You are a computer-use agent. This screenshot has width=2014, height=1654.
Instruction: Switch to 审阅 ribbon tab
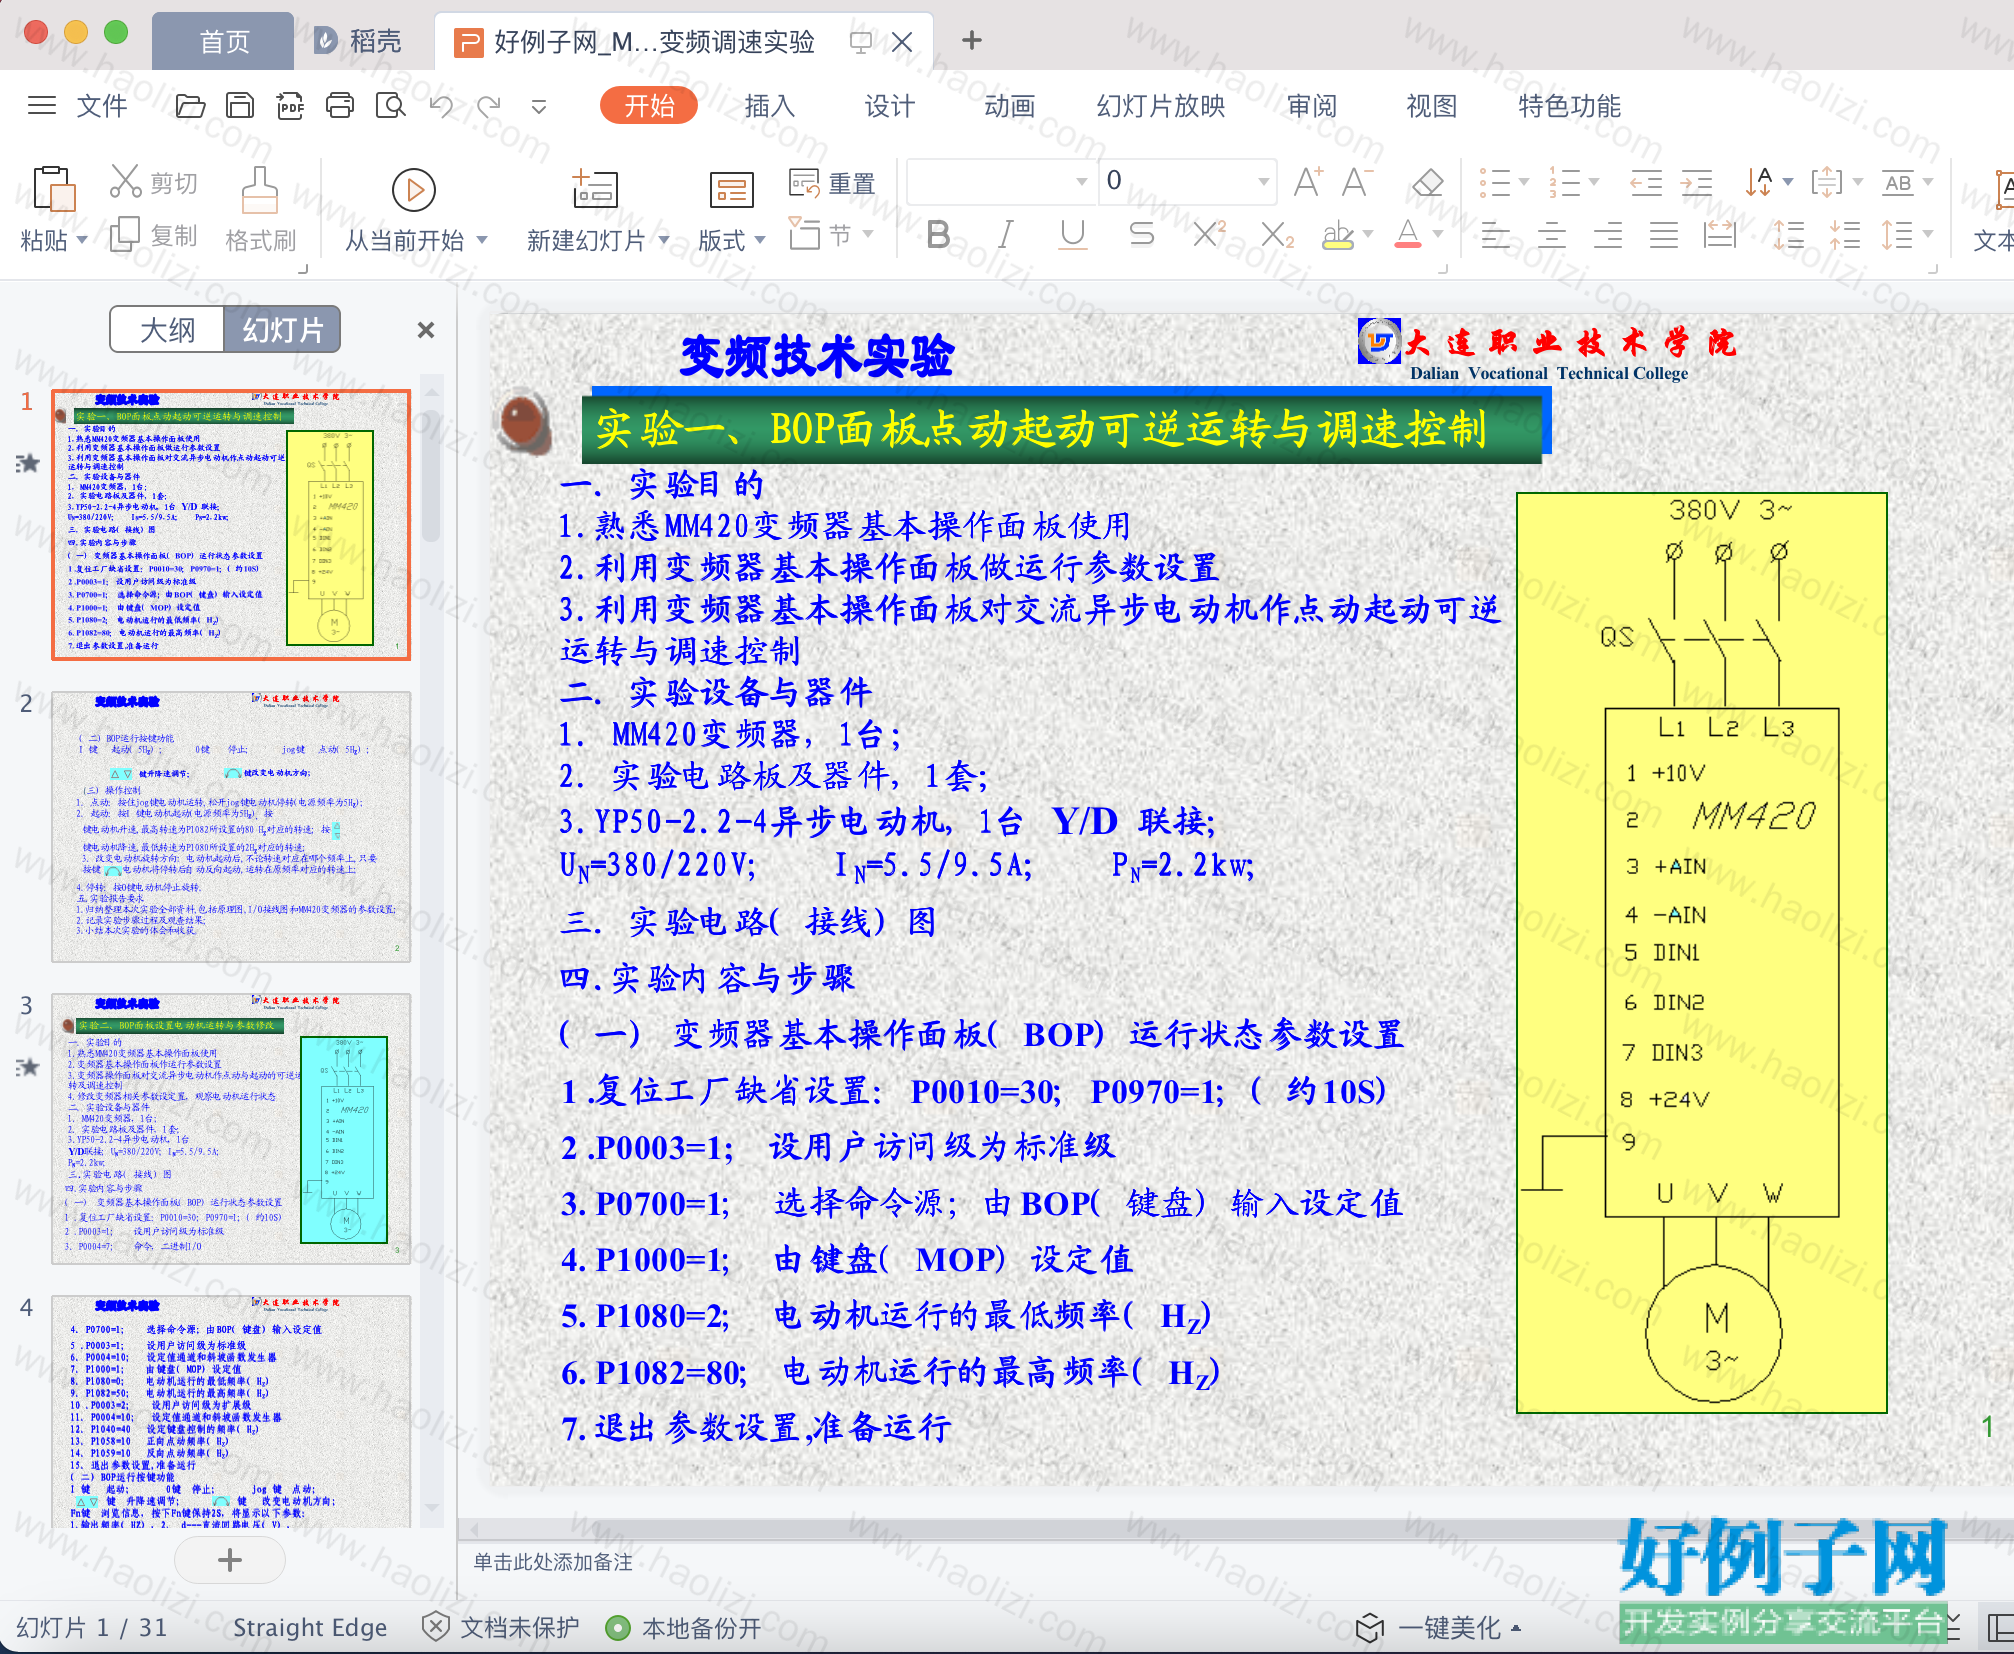tap(1311, 105)
